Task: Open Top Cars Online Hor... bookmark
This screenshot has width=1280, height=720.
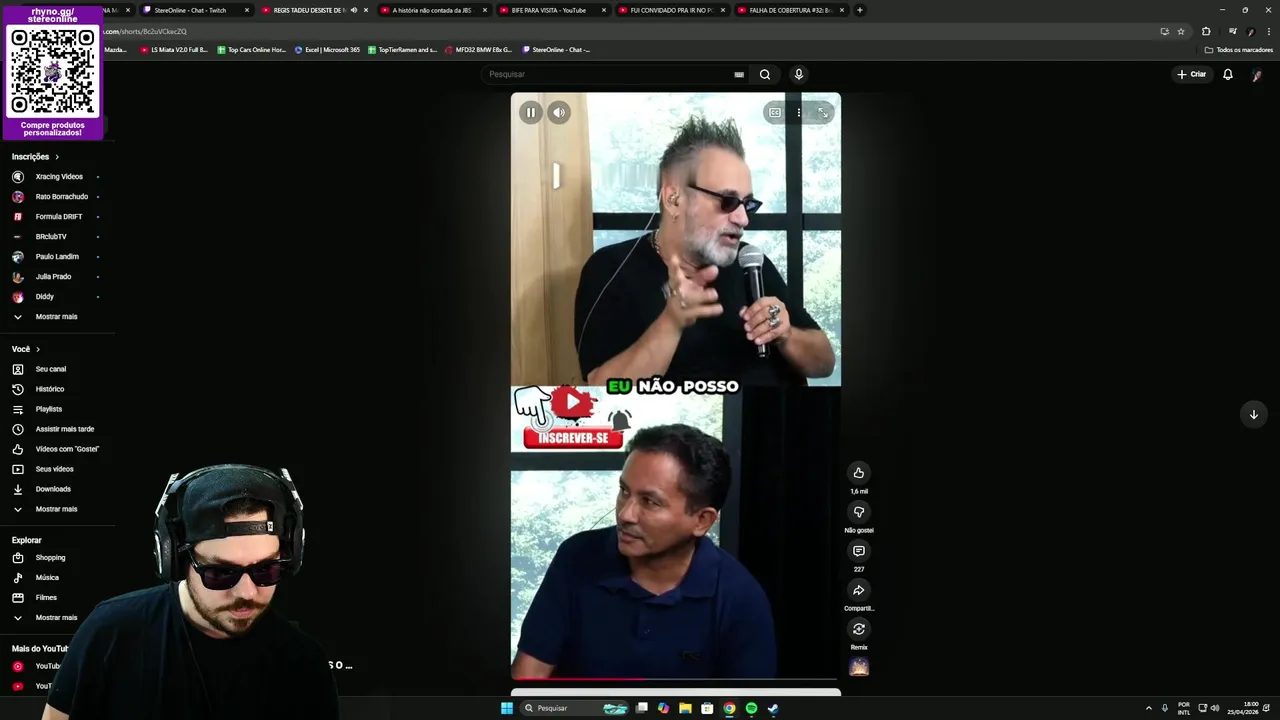Action: (x=252, y=50)
